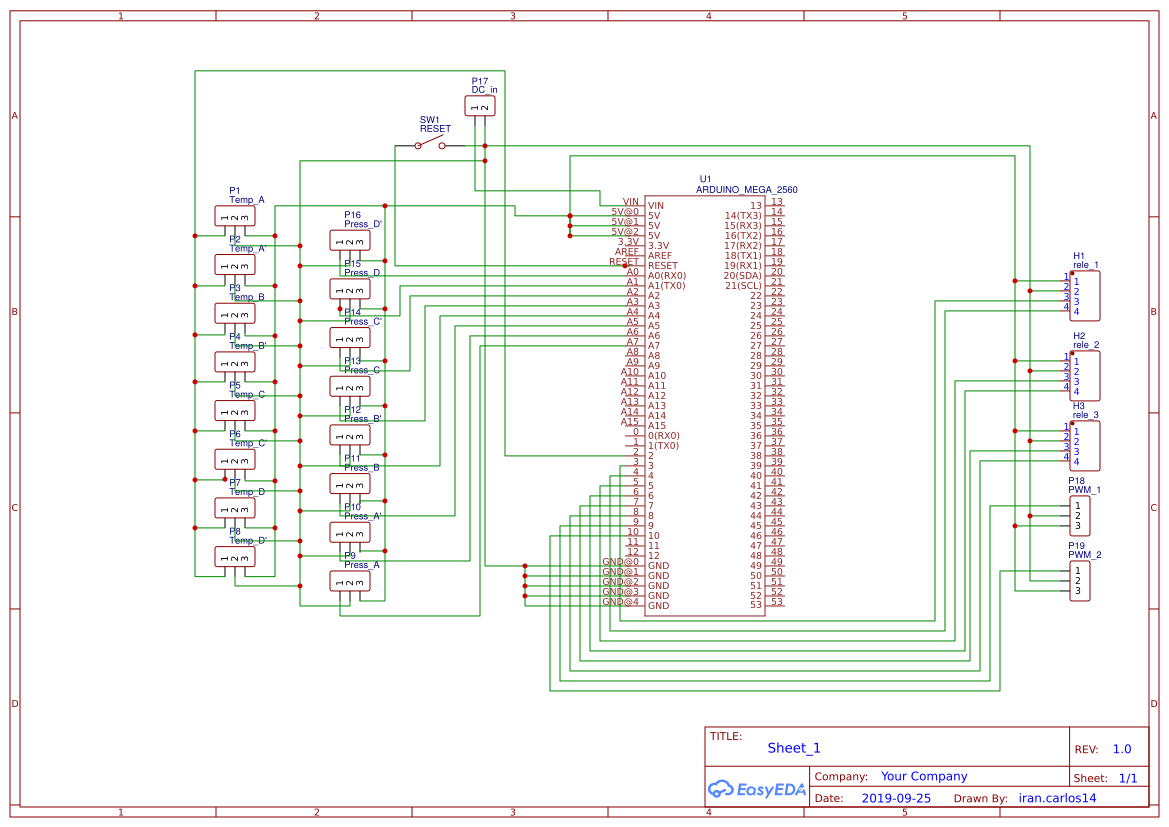Select the P19 PWM_2 connector symbol

[1080, 580]
